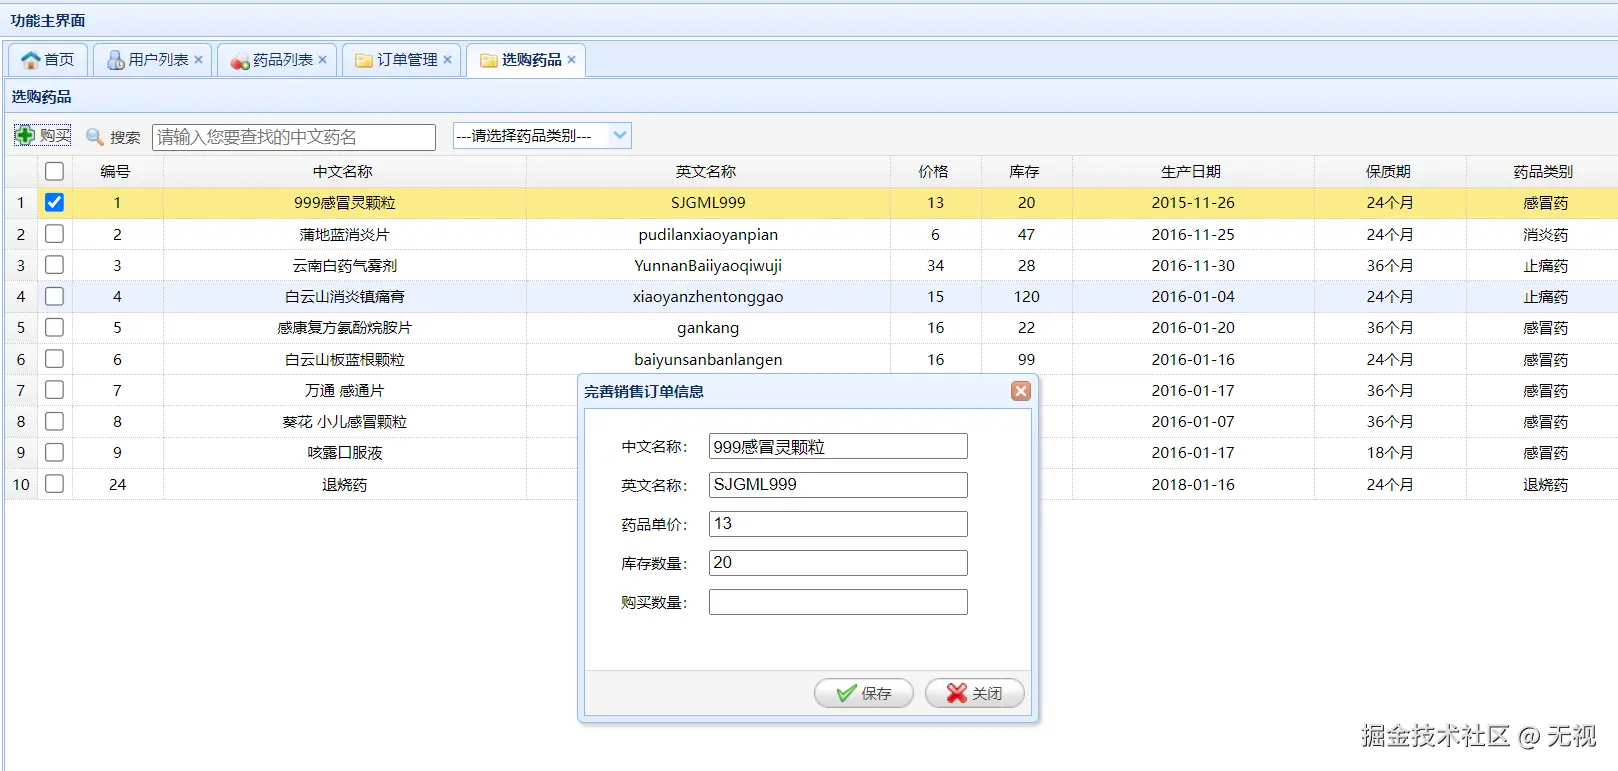Click the 编号 column header

click(116, 171)
